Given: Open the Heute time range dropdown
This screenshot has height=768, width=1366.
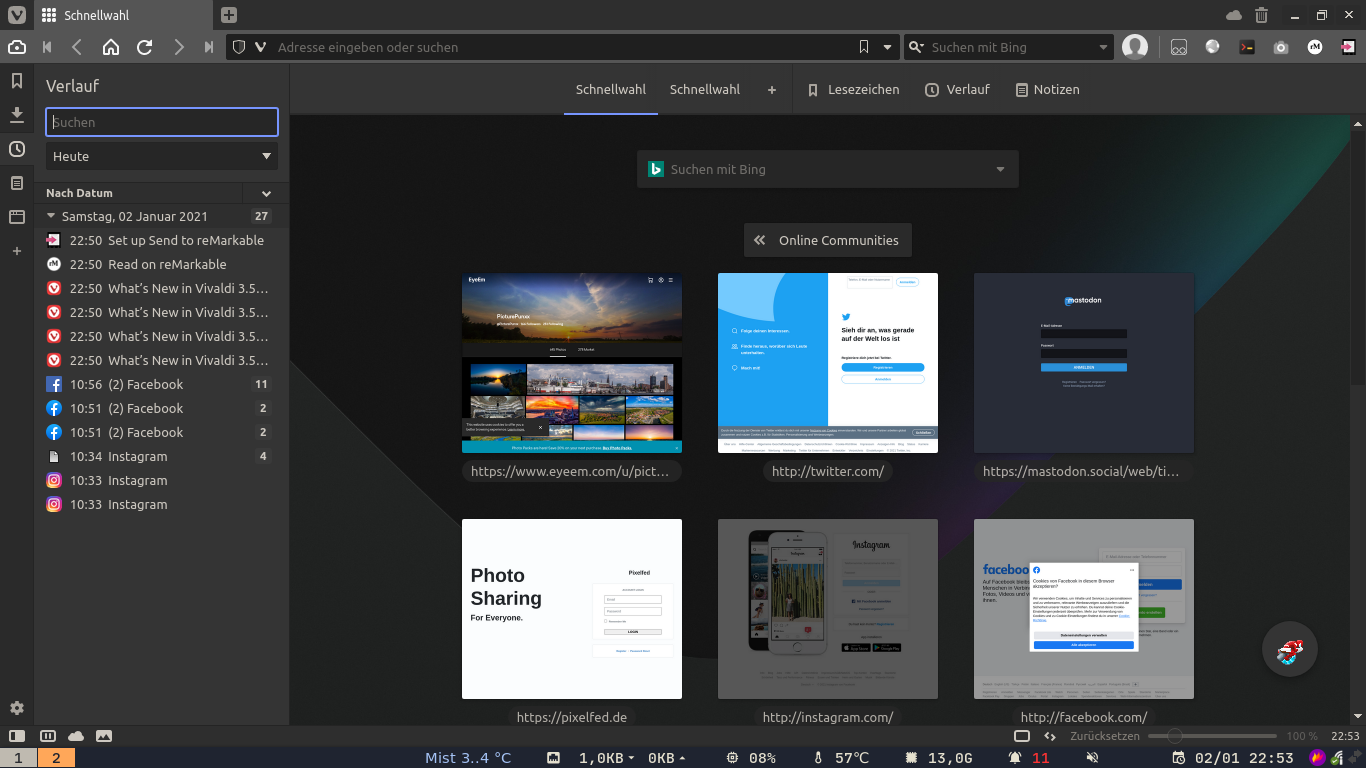Looking at the screenshot, I should [x=162, y=156].
